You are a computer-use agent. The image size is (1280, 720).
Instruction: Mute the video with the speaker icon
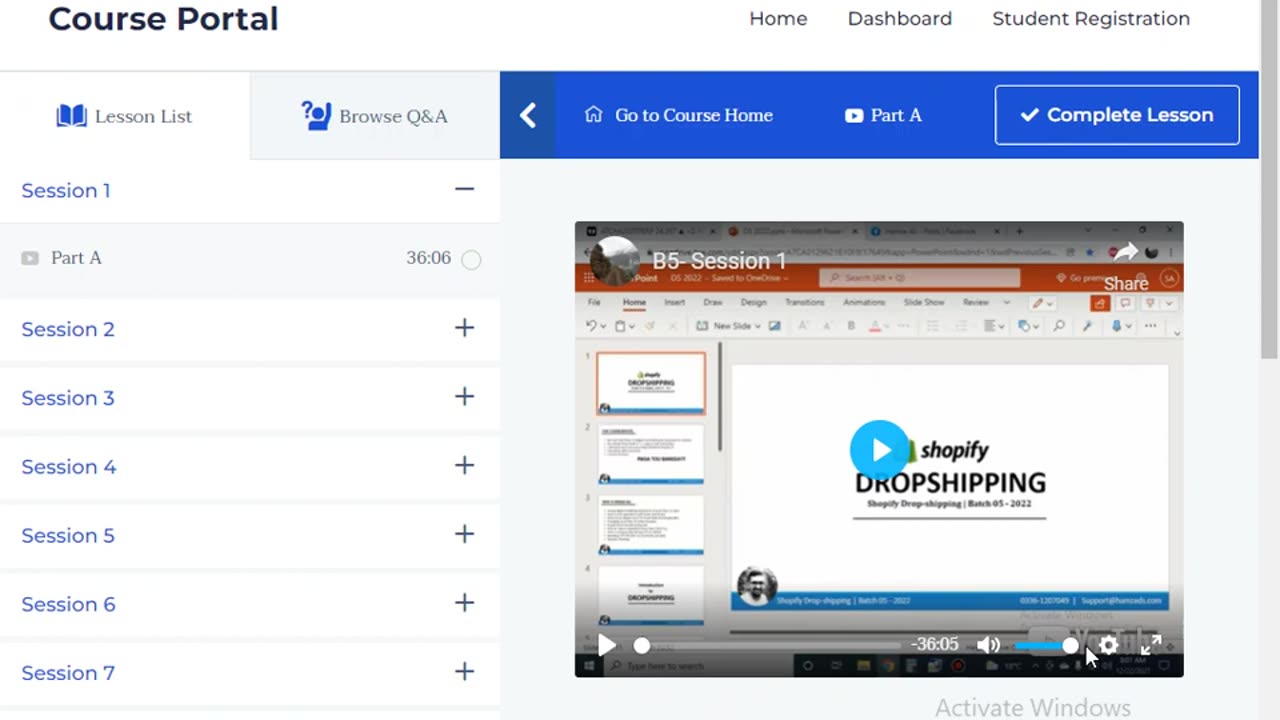988,645
